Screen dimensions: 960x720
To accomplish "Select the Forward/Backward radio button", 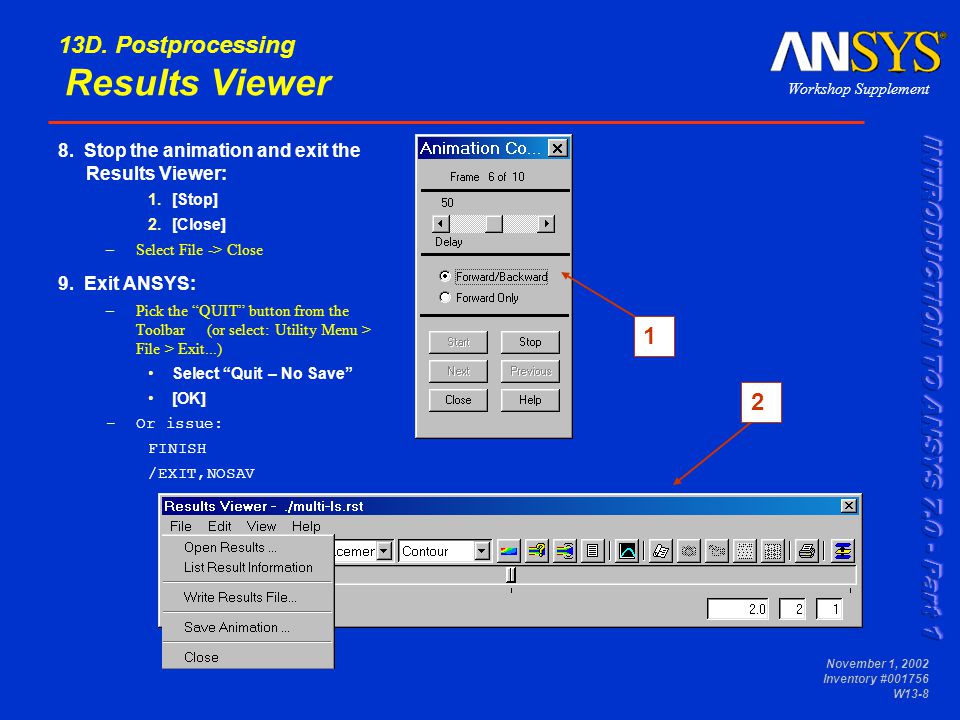I will click(445, 276).
